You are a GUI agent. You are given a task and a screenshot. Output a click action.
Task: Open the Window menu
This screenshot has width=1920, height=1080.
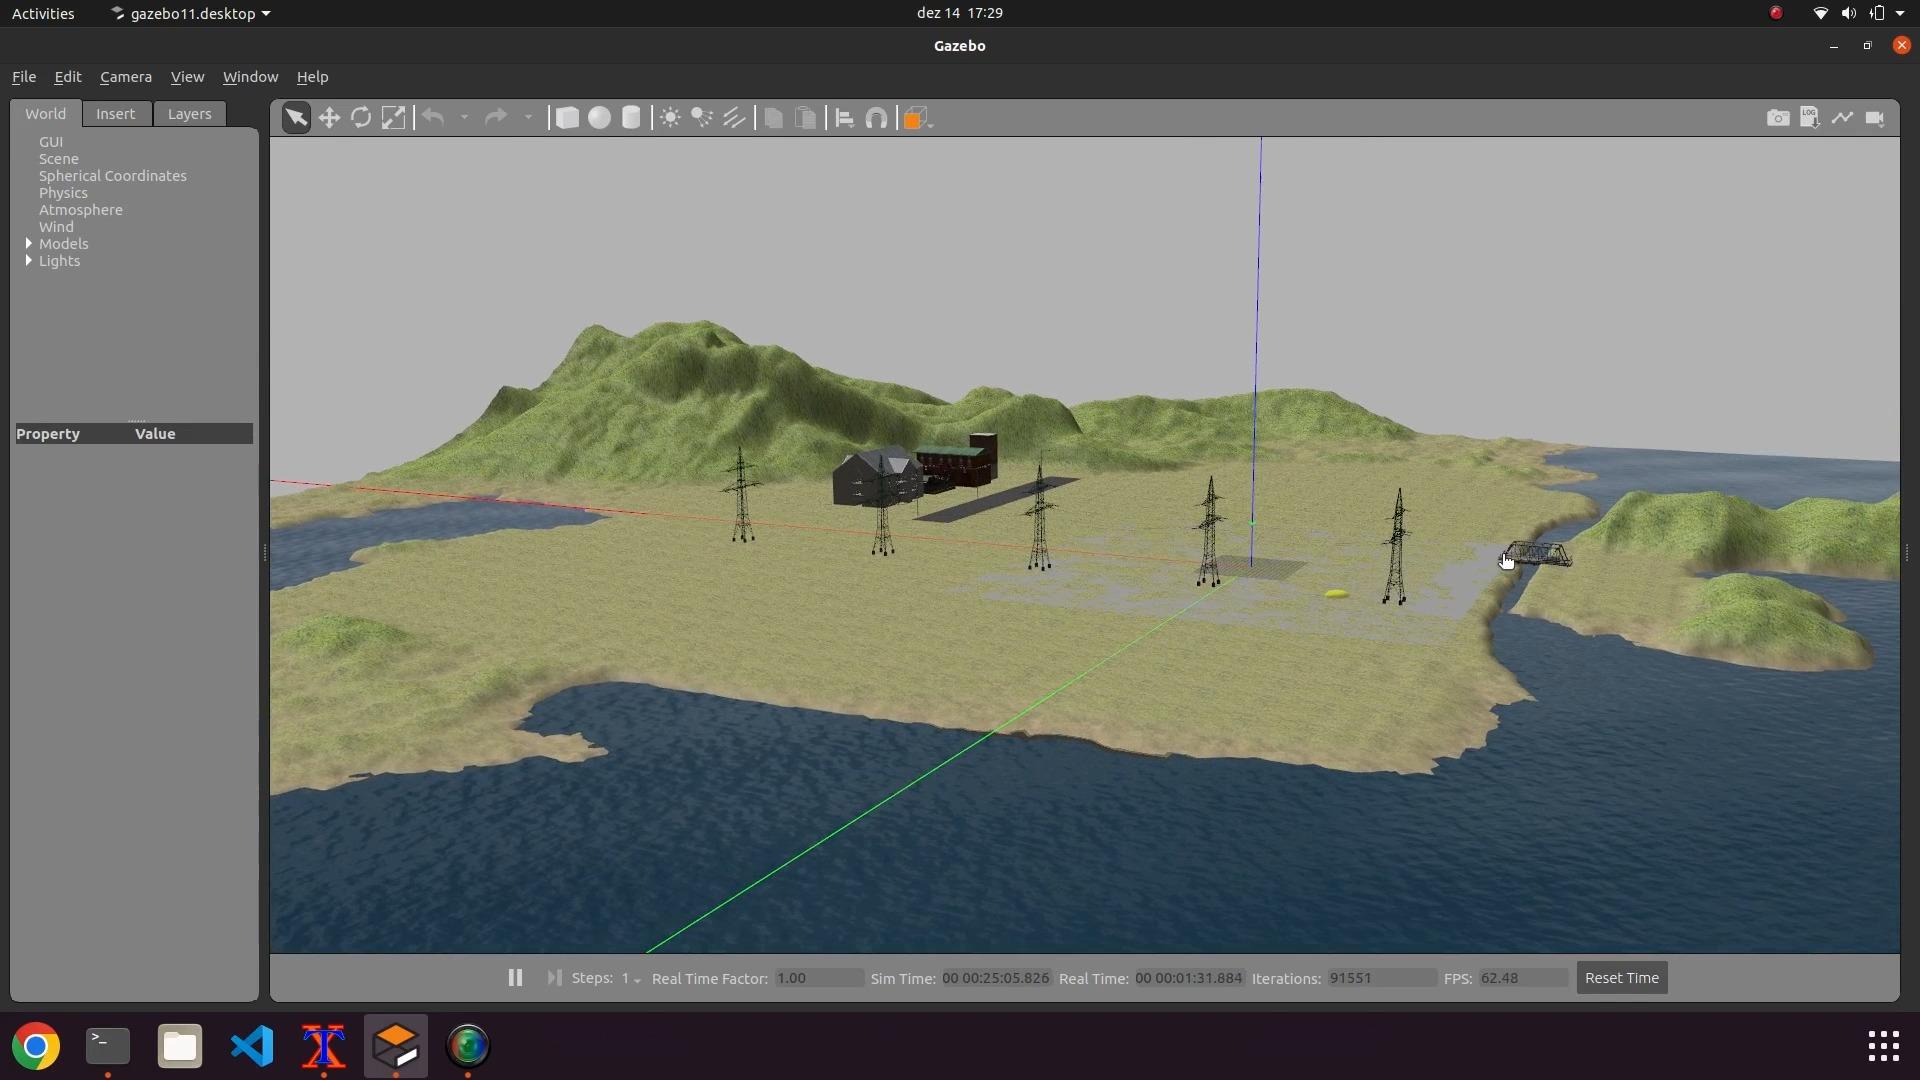[x=250, y=77]
